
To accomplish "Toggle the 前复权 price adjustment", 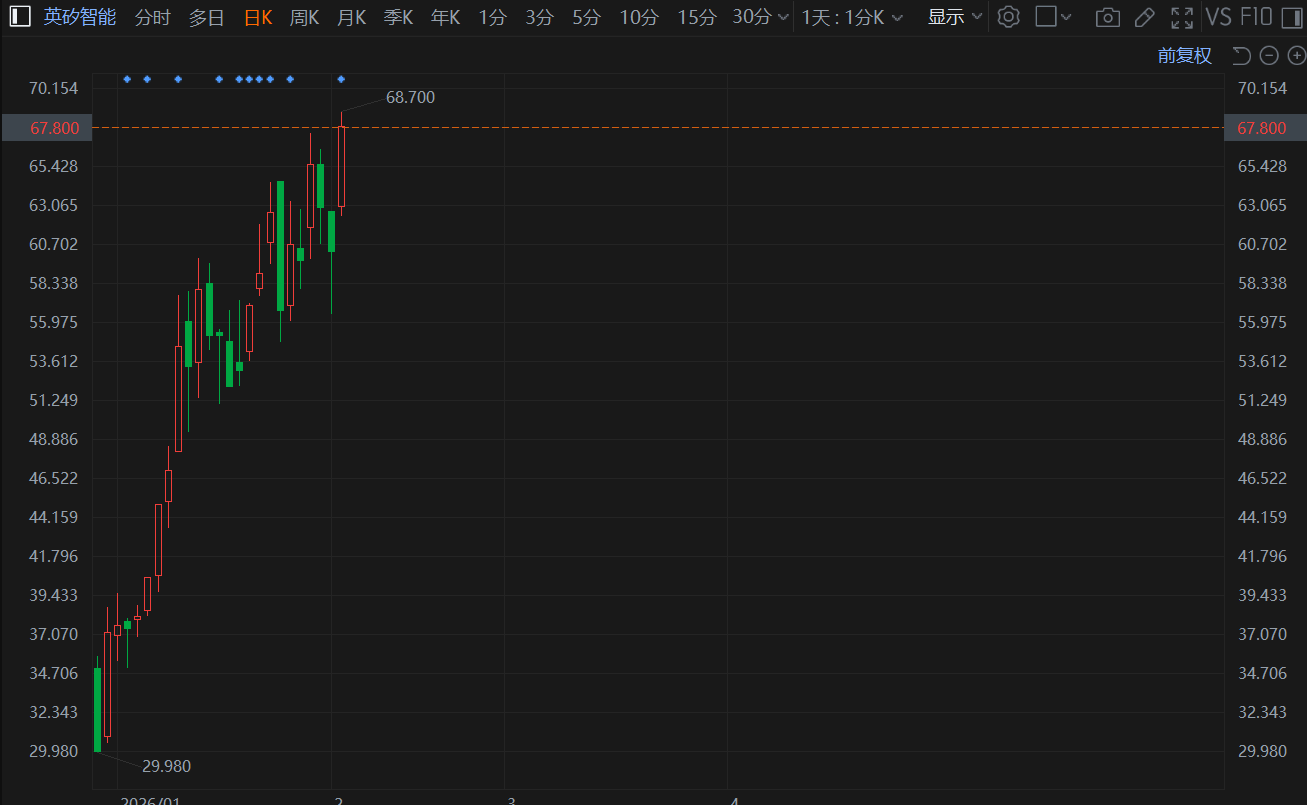I will (1184, 56).
